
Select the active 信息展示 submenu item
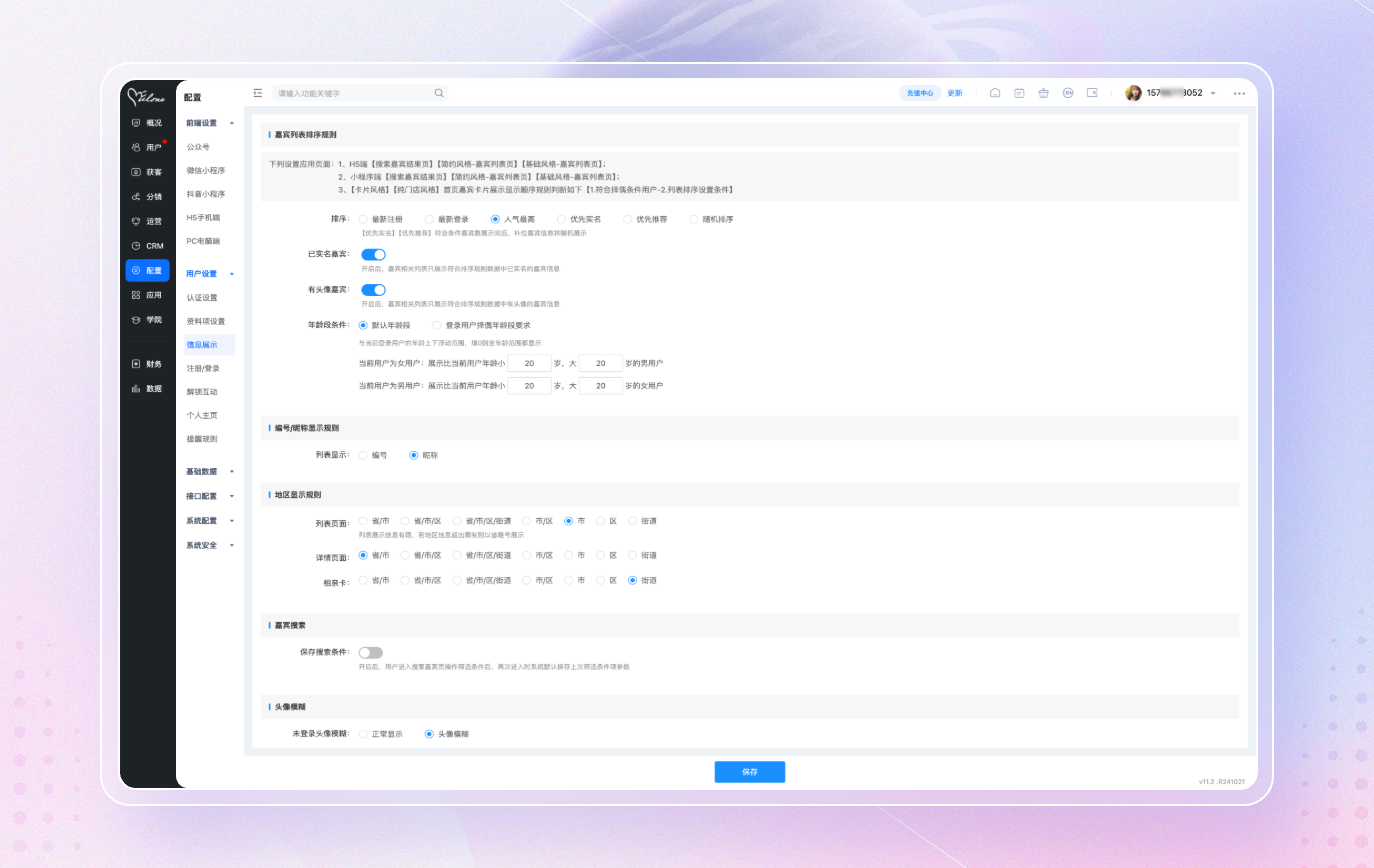point(209,345)
